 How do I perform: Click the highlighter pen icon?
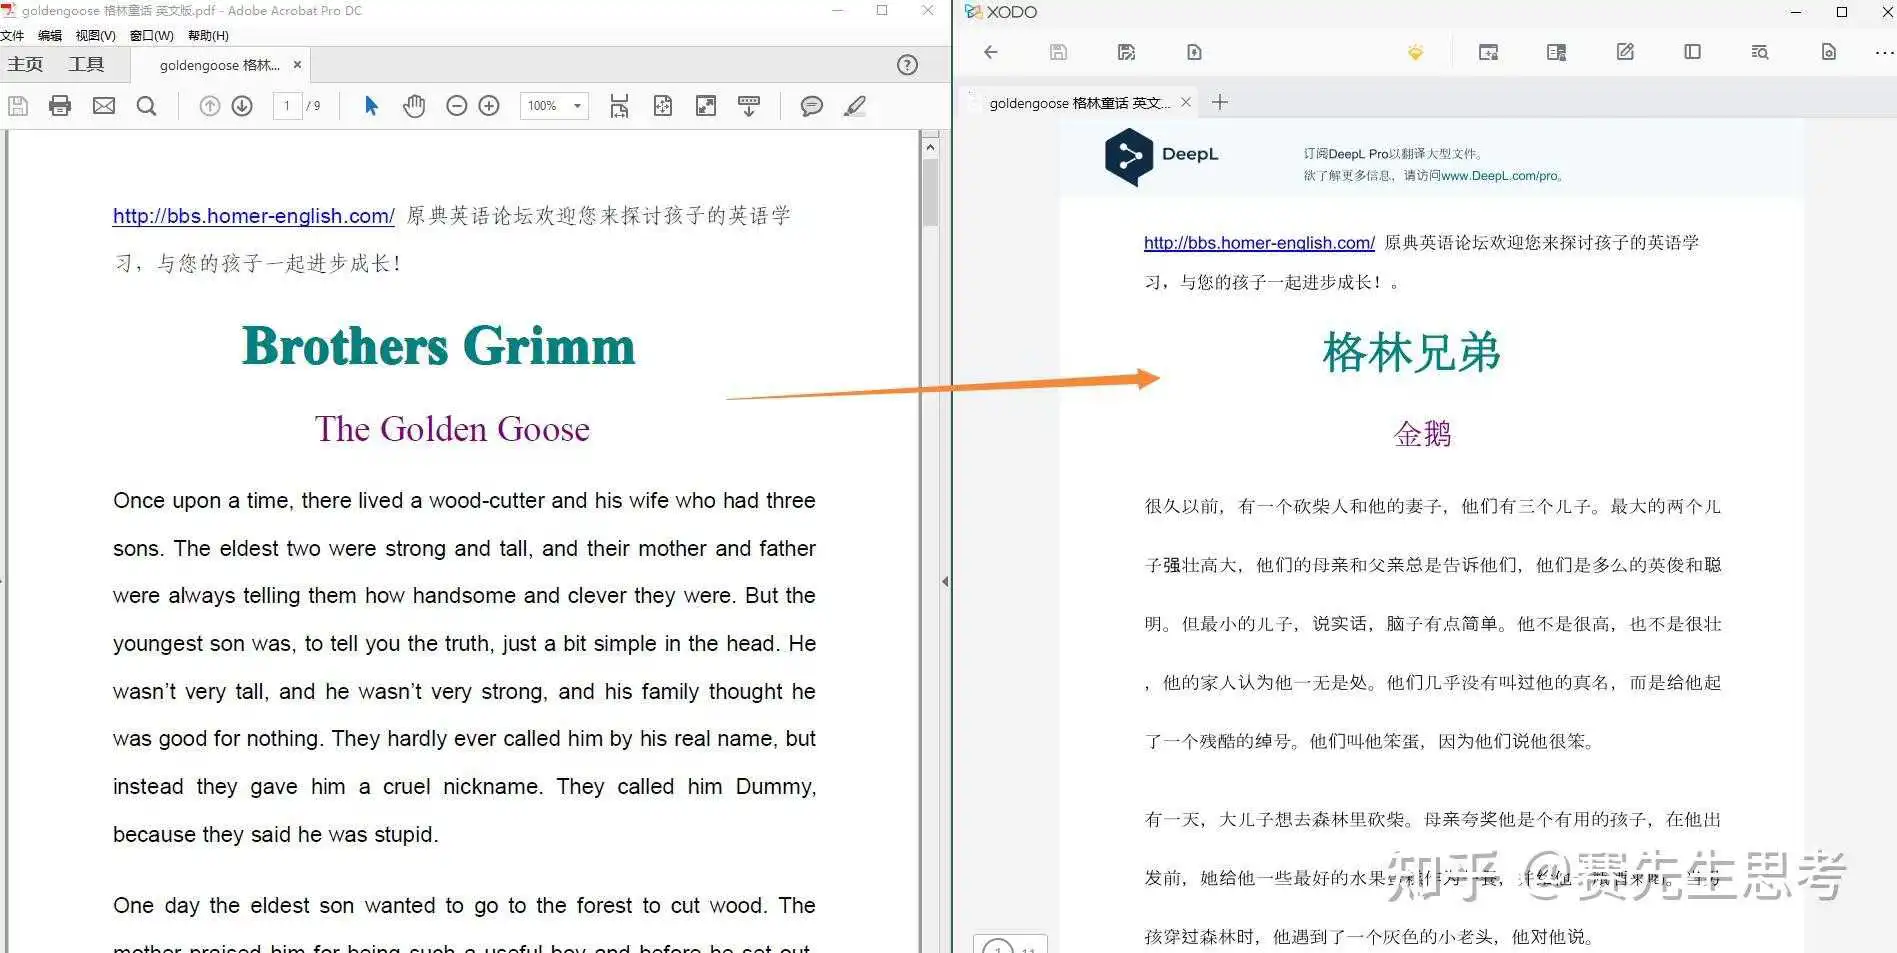855,106
